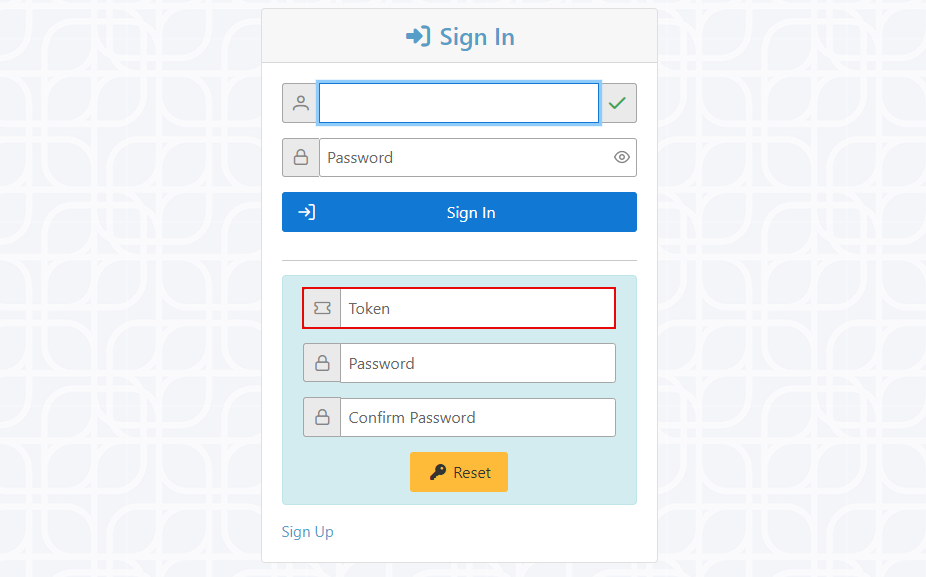Click lock icon next to Confirm Password
The height and width of the screenshot is (577, 926).
(x=322, y=418)
